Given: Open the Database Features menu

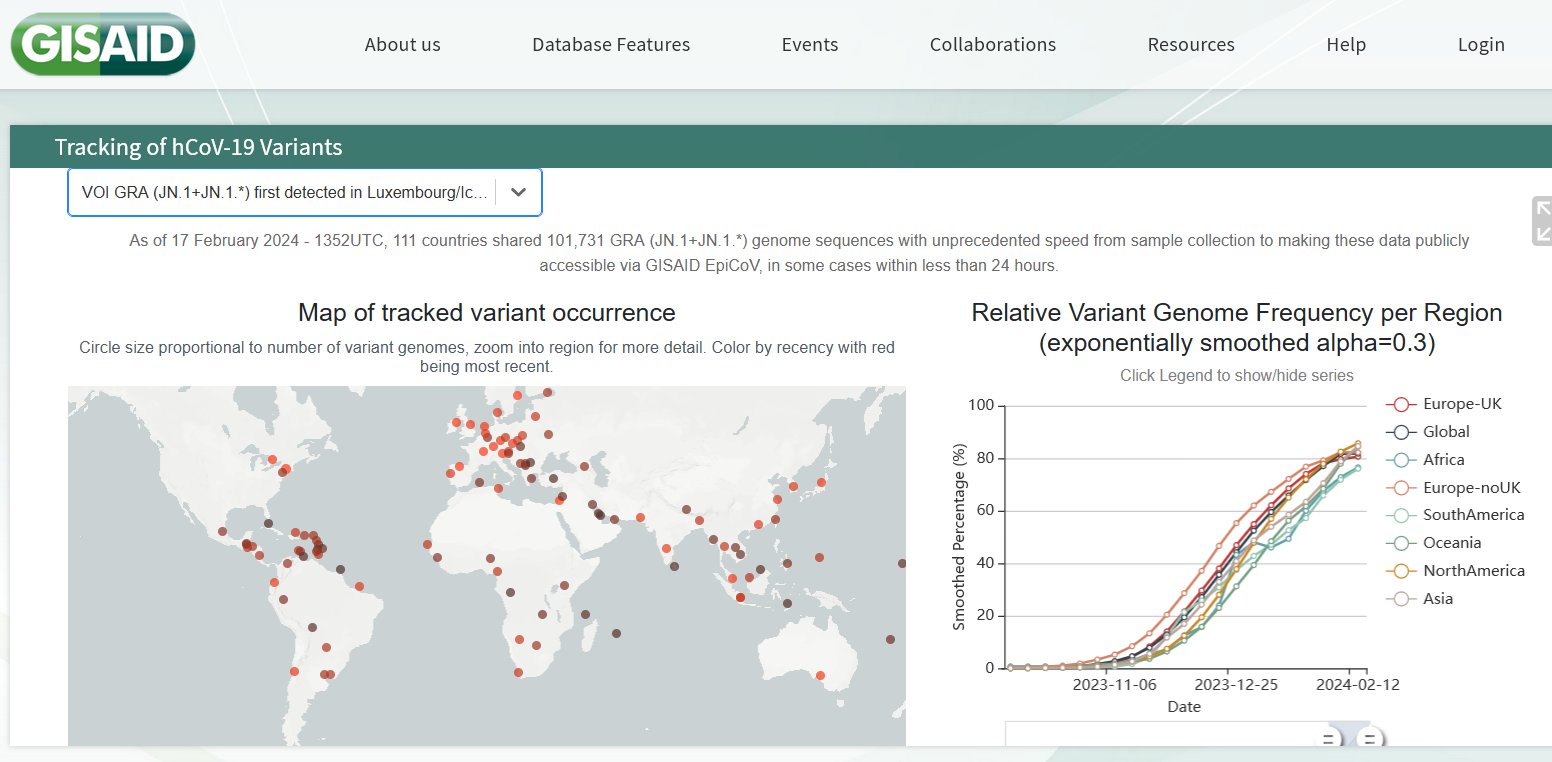Looking at the screenshot, I should pyautogui.click(x=610, y=45).
